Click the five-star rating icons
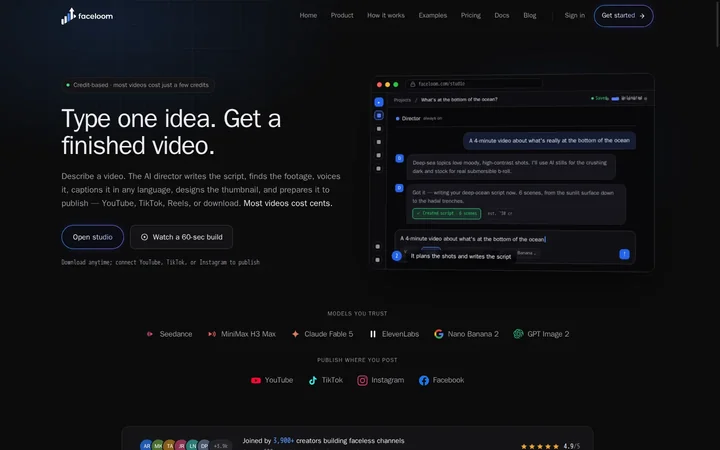This screenshot has width=720, height=450. tap(540, 446)
